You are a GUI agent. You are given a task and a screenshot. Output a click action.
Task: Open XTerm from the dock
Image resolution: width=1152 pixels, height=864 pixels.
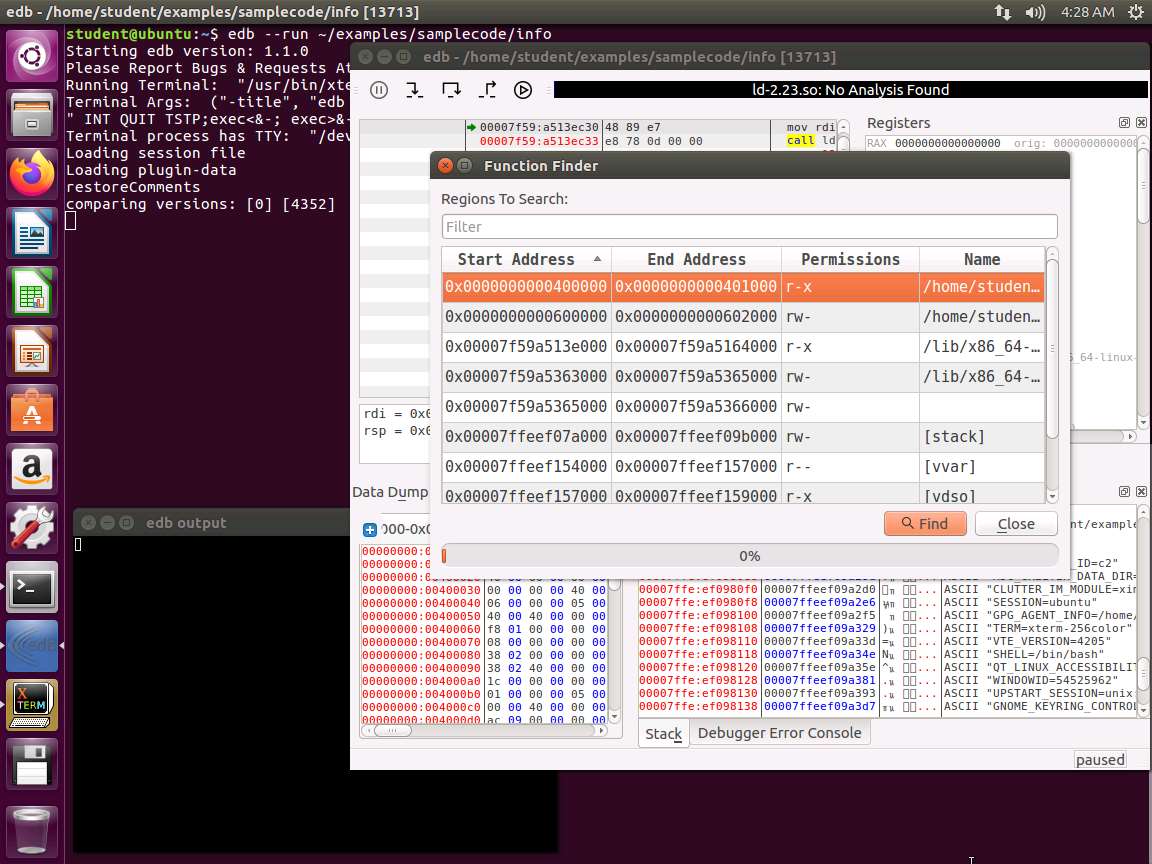coord(32,705)
